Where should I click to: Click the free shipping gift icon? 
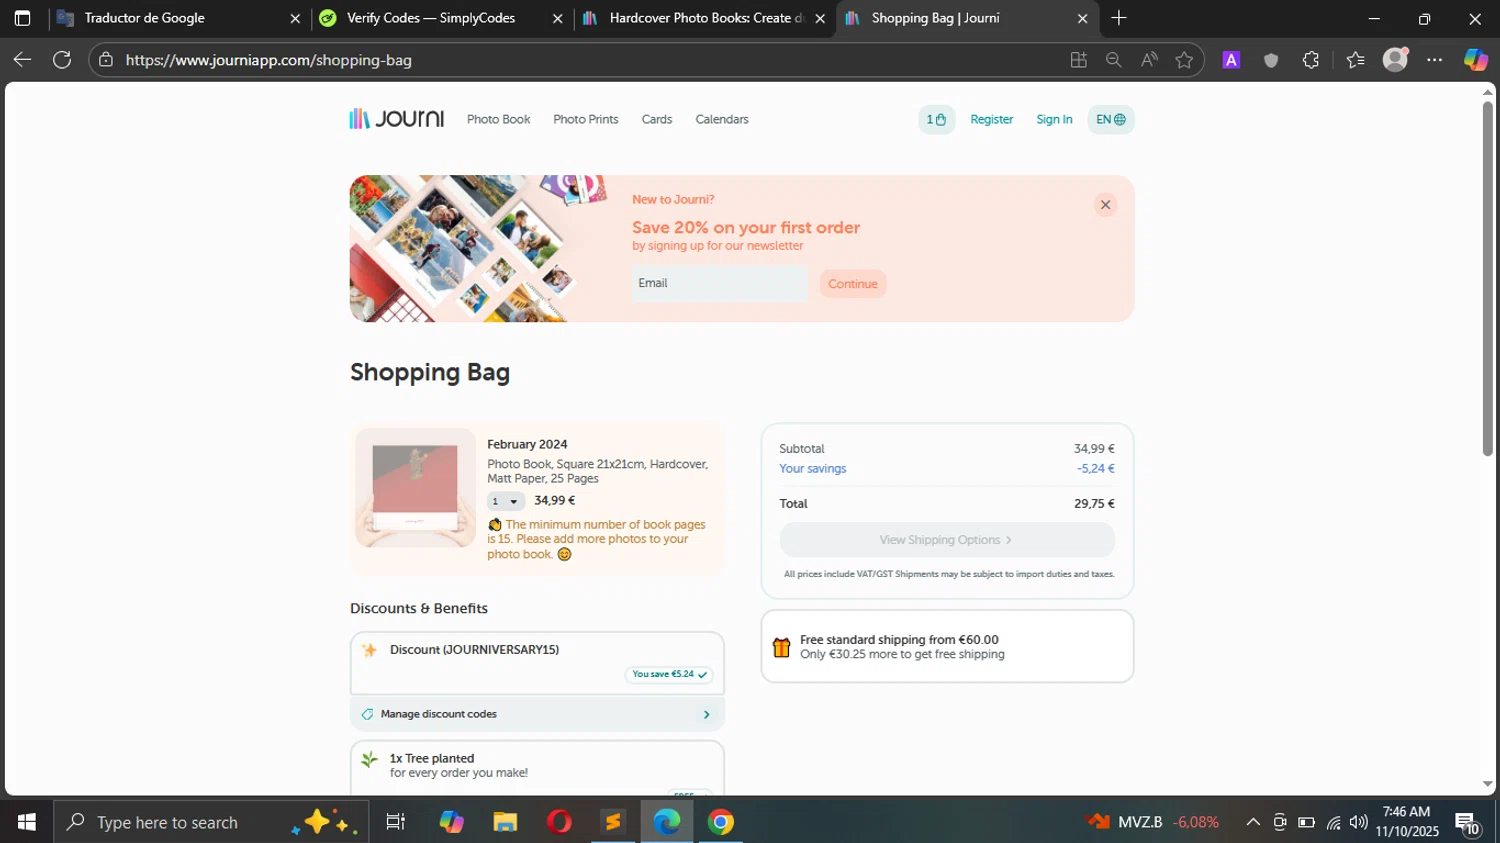(x=781, y=647)
